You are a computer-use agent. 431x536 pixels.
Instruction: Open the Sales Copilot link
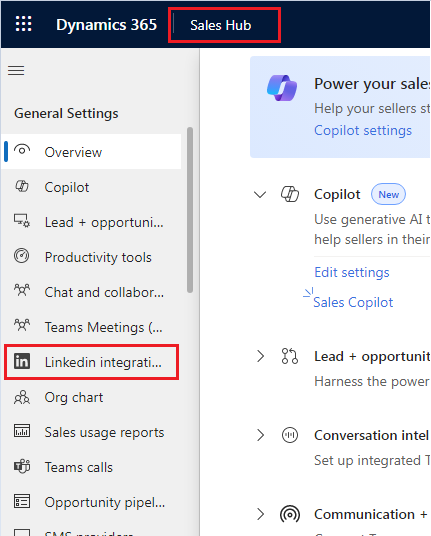pyautogui.click(x=353, y=303)
